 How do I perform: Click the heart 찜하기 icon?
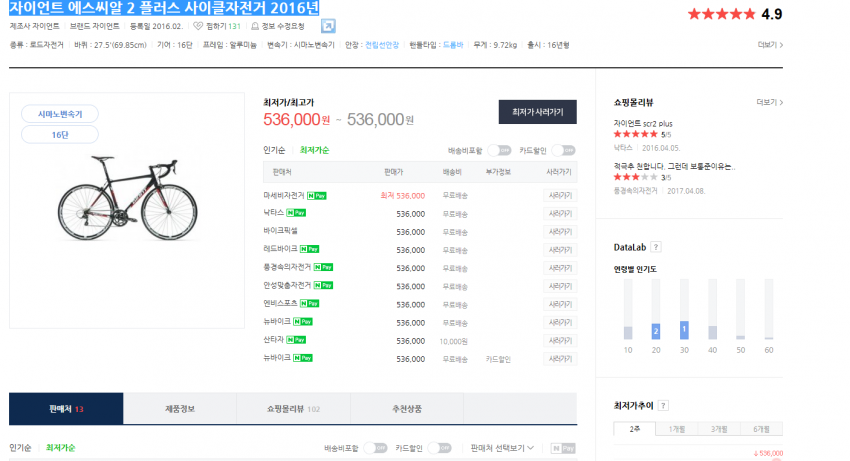(198, 26)
